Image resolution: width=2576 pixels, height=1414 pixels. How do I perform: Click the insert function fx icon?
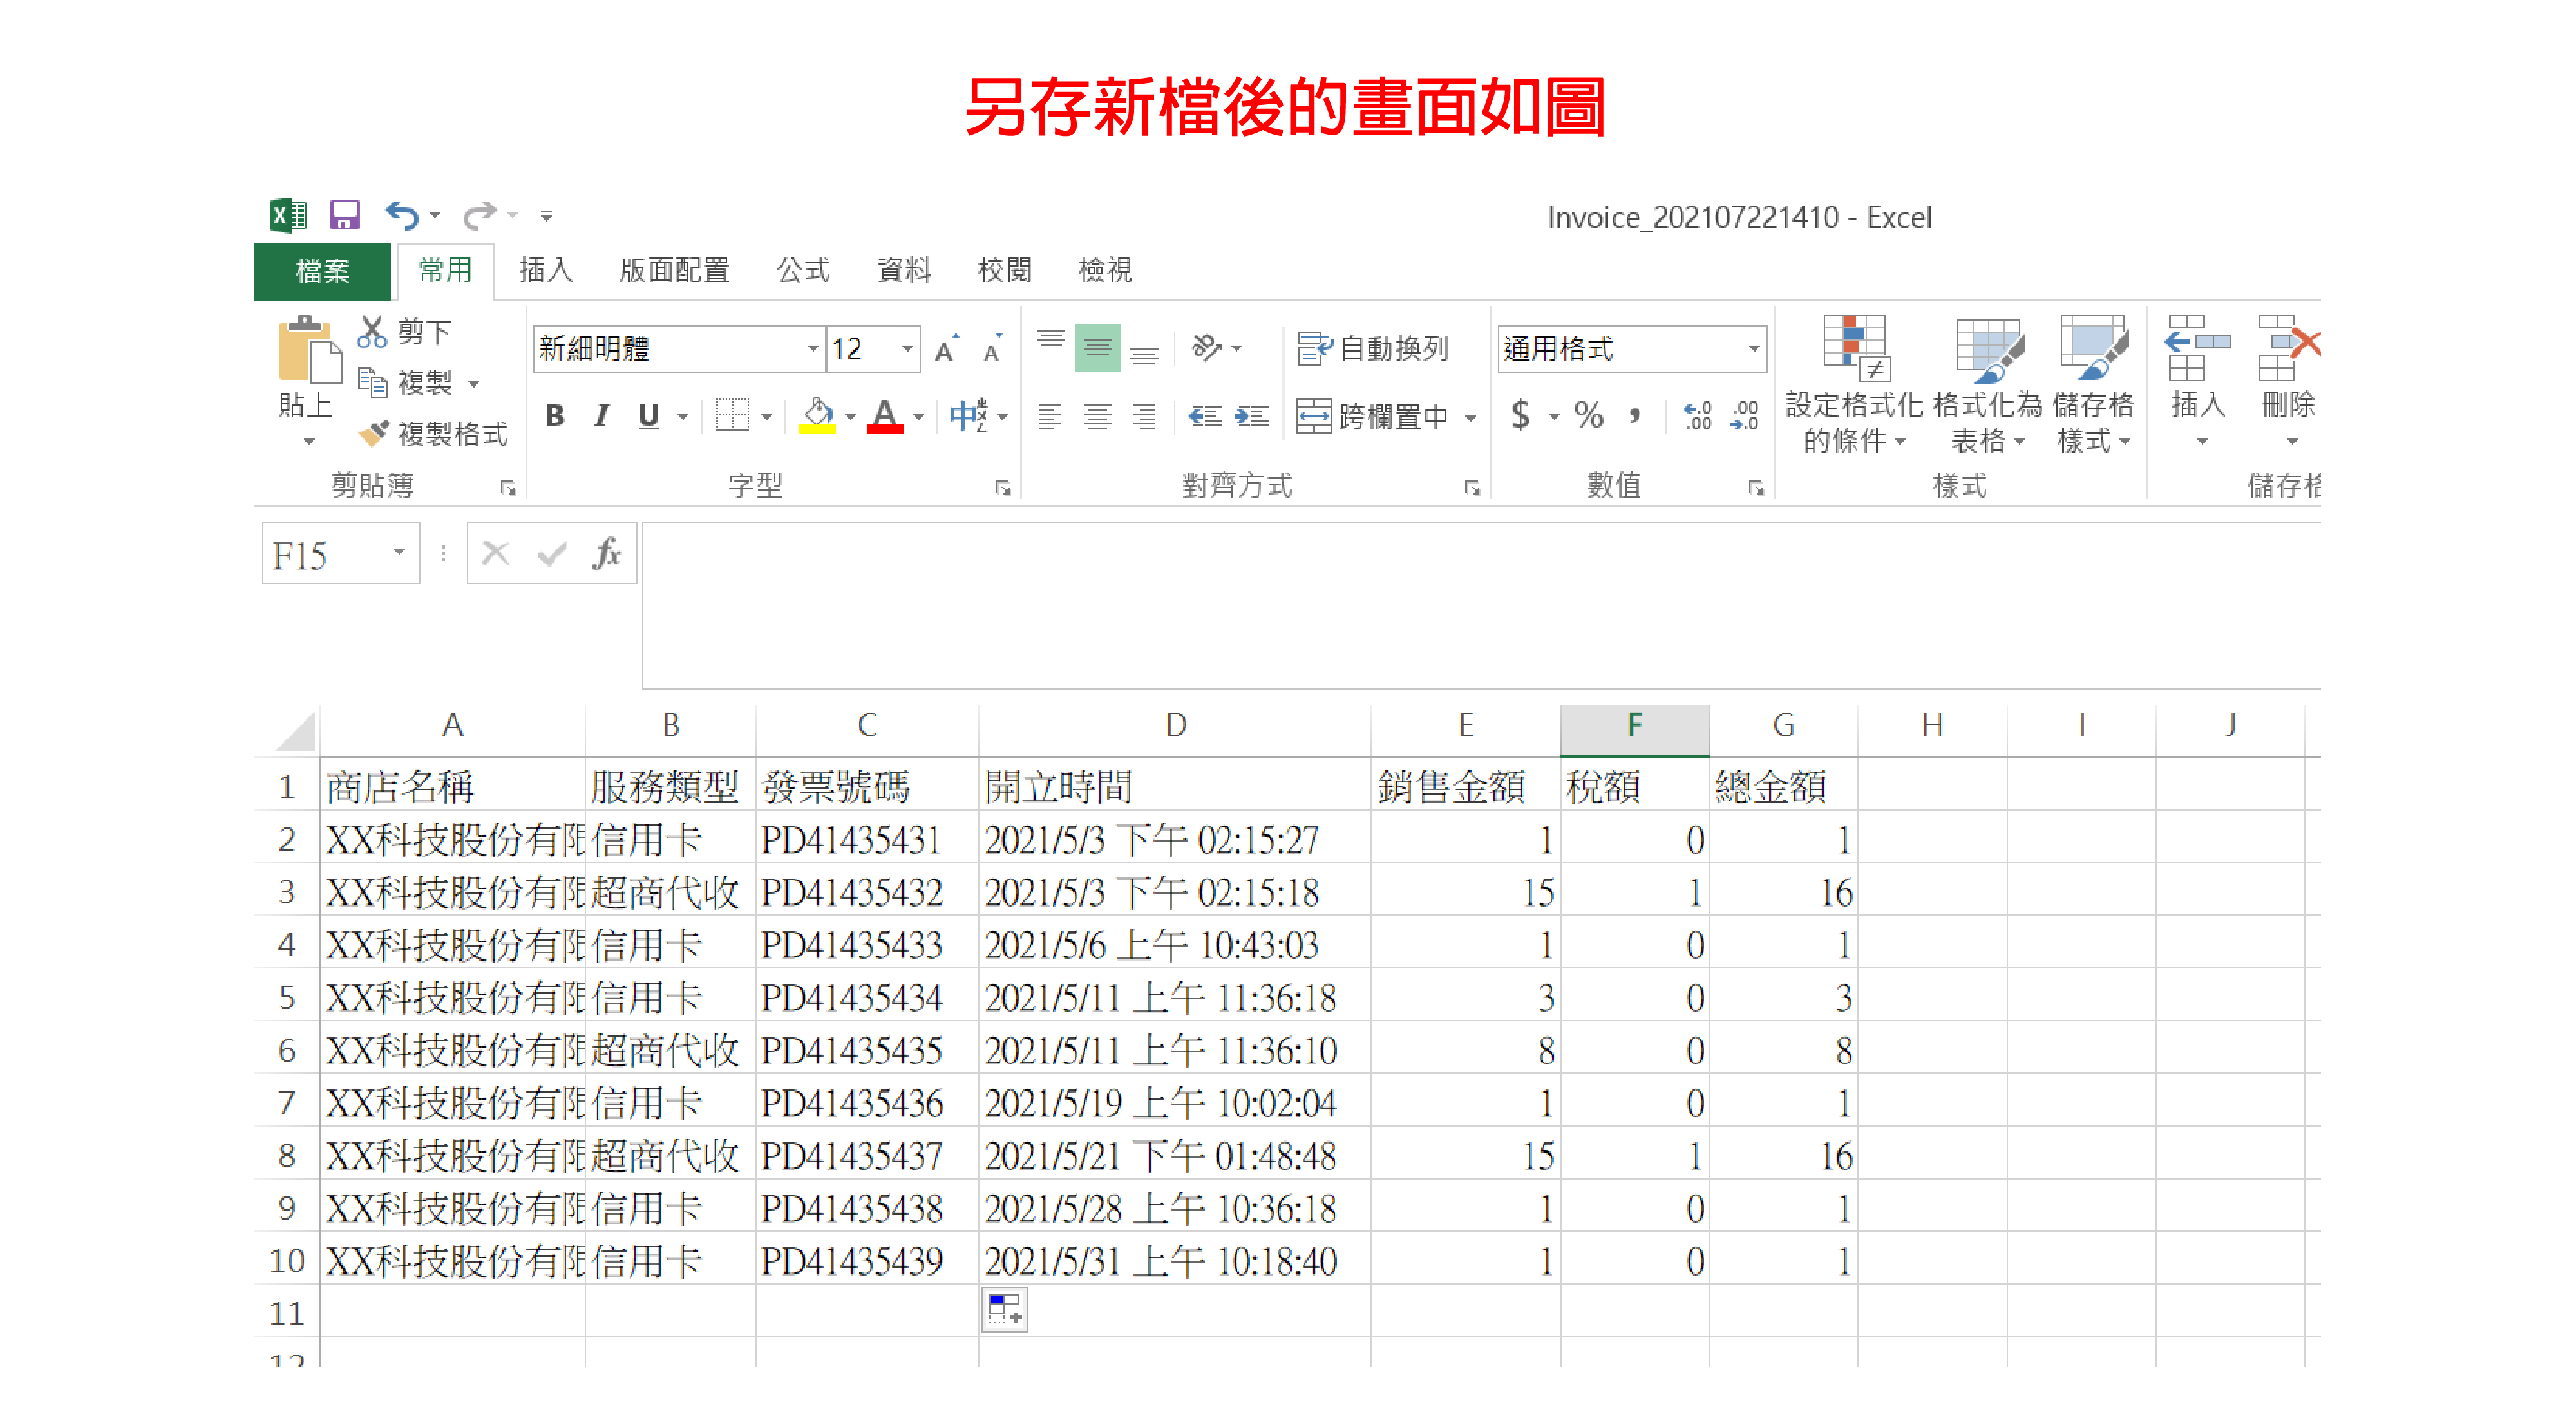(606, 553)
